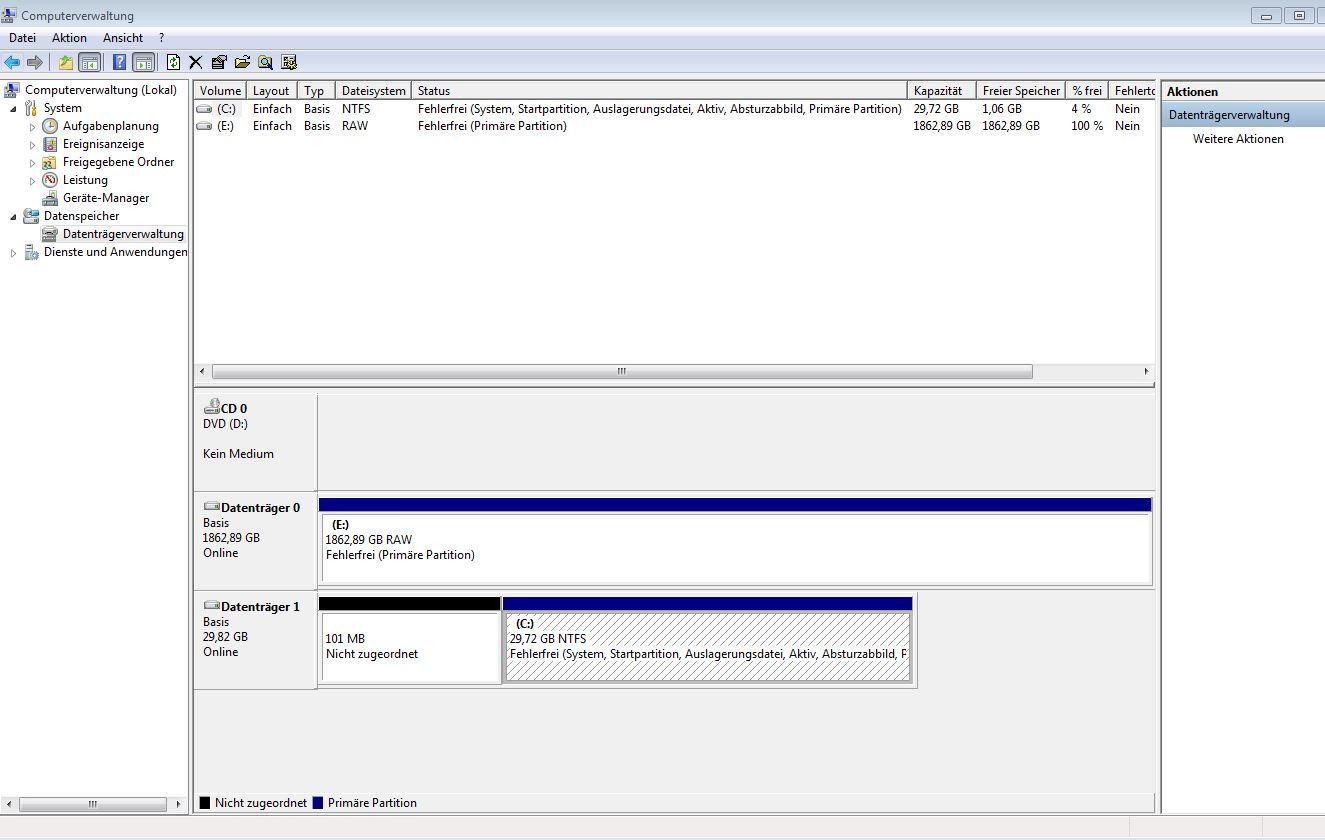Screen dimensions: 1325x840
Task: Select the 101 MB Nicht zugeordnet block
Action: (410, 647)
